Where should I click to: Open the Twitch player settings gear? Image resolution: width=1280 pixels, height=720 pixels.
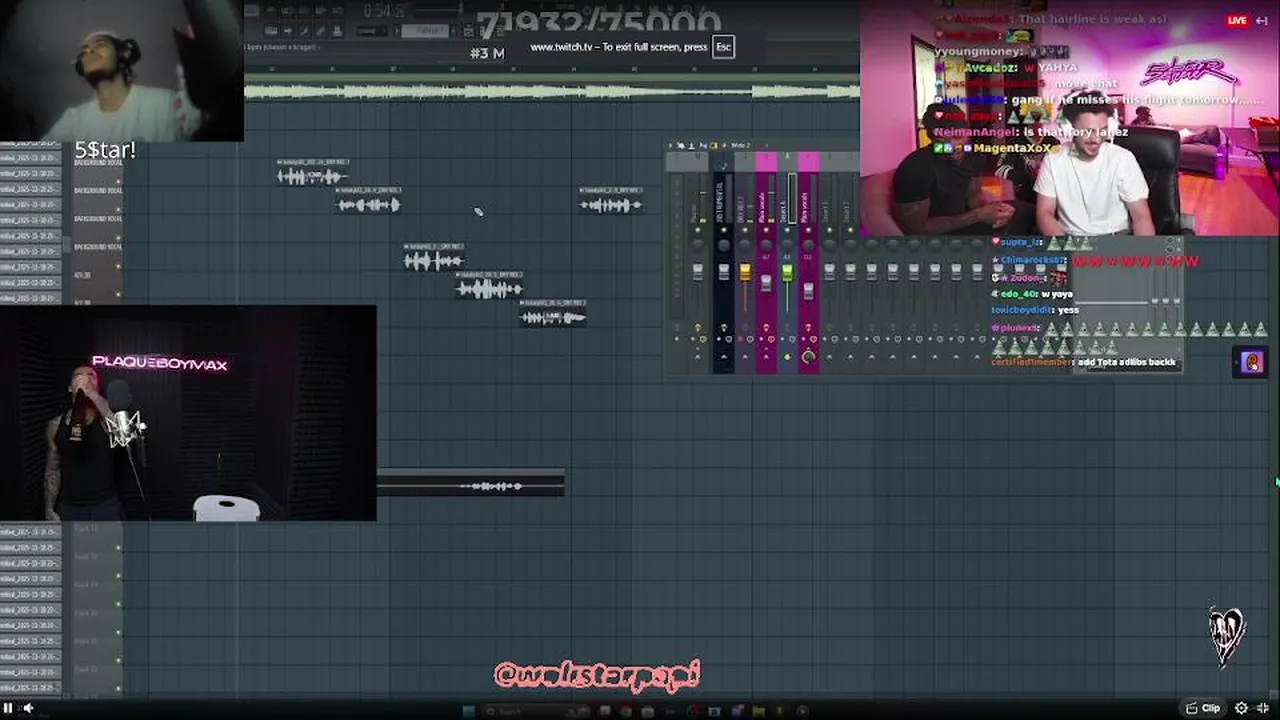click(1241, 708)
